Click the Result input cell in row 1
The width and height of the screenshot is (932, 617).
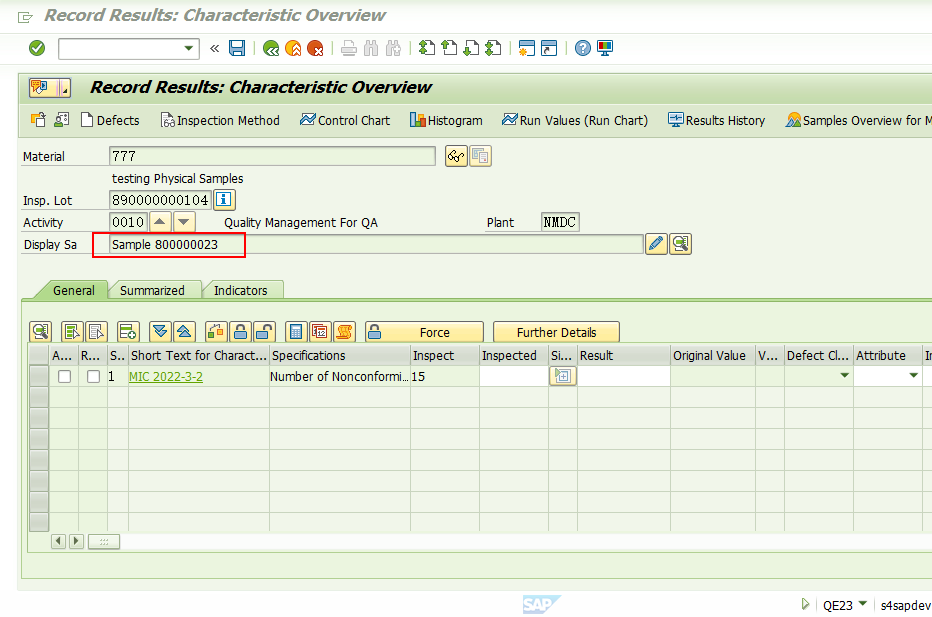624,376
